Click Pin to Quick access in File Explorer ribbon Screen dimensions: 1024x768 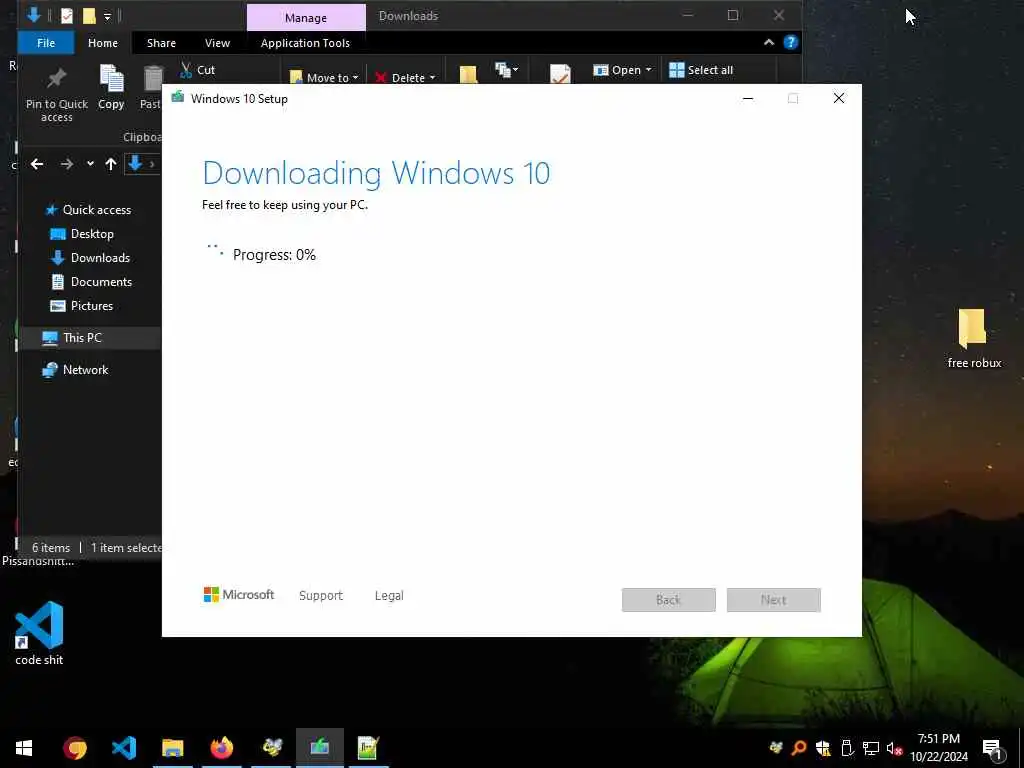coord(57,94)
